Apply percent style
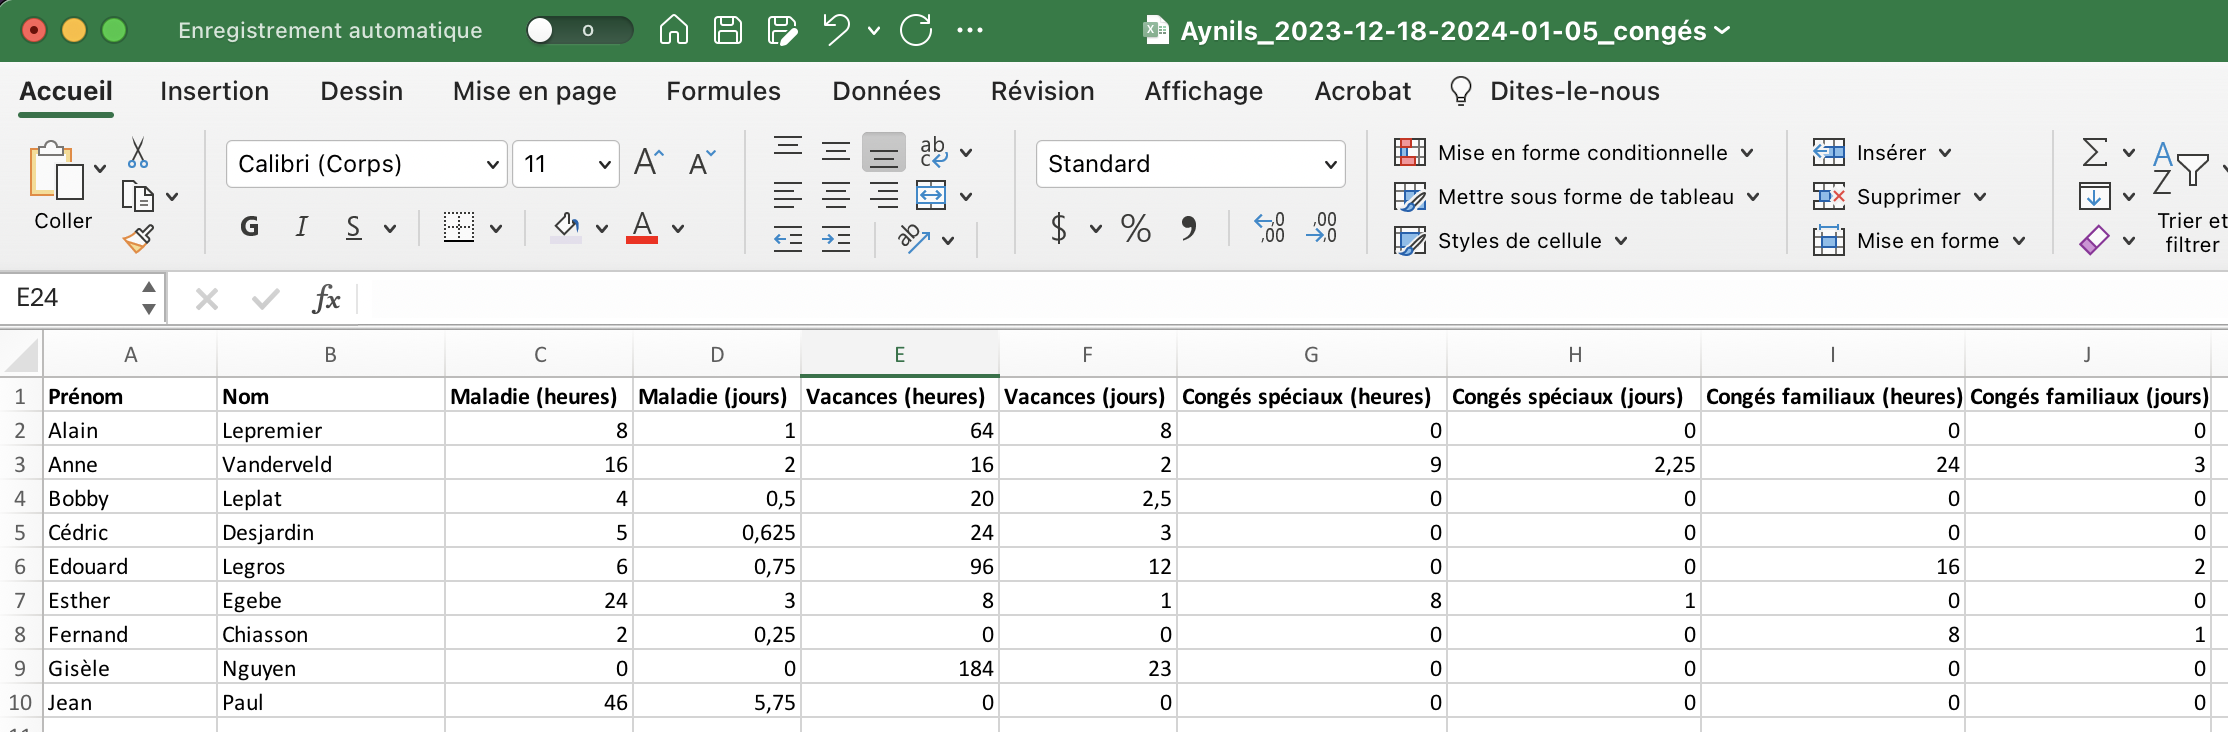This screenshot has height=732, width=2228. (x=1135, y=228)
